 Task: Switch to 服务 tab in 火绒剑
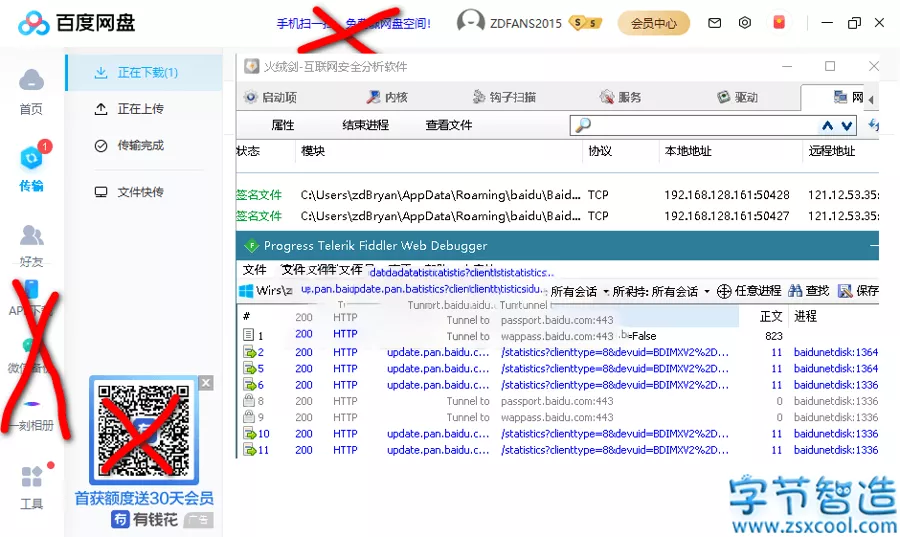pyautogui.click(x=620, y=97)
